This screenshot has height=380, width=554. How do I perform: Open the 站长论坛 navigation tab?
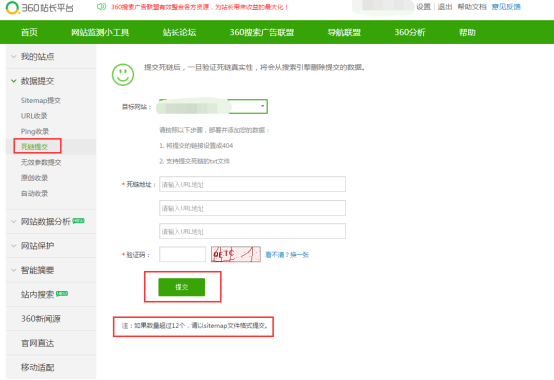point(179,32)
